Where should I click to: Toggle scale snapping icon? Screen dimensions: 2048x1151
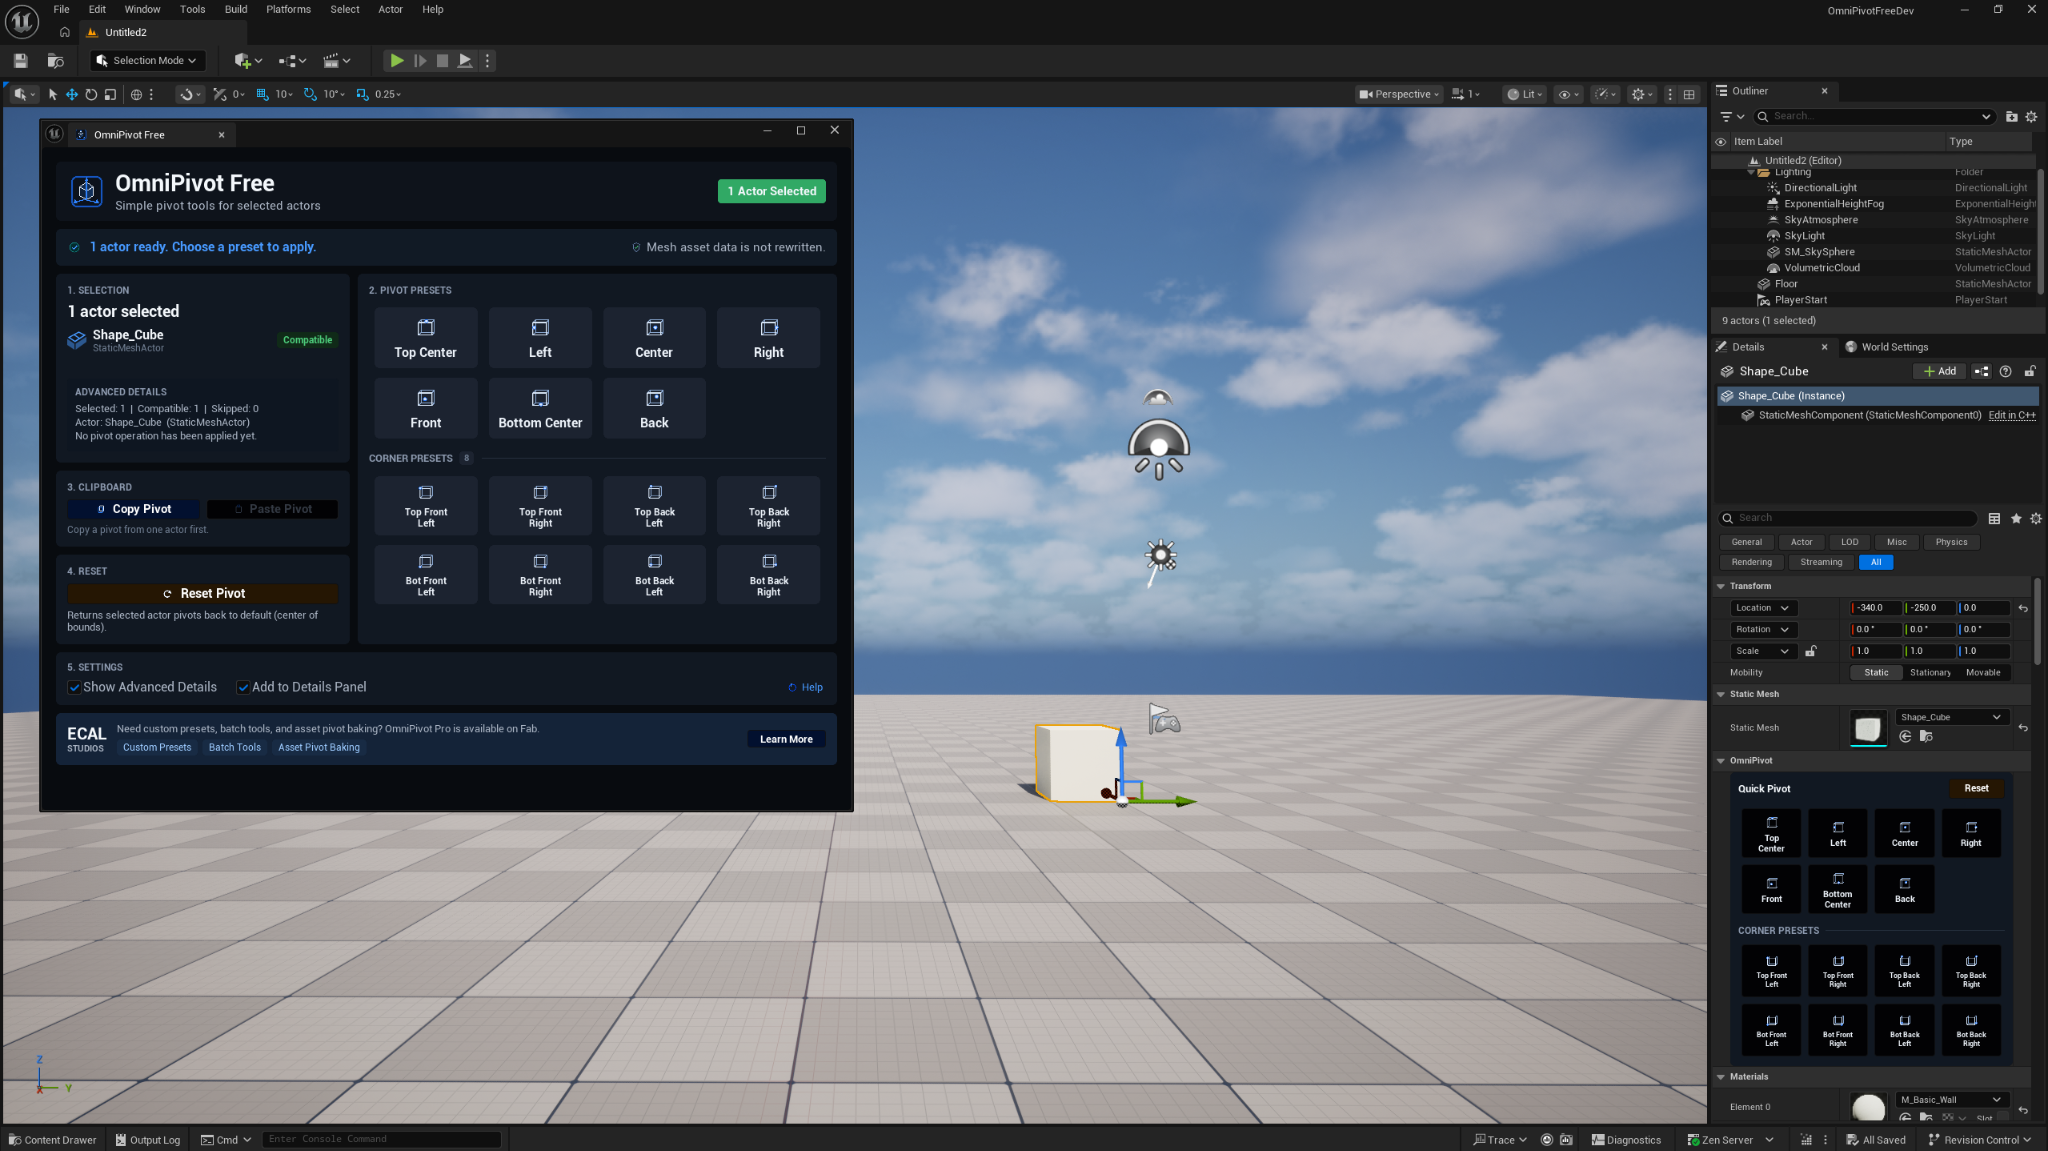362,94
